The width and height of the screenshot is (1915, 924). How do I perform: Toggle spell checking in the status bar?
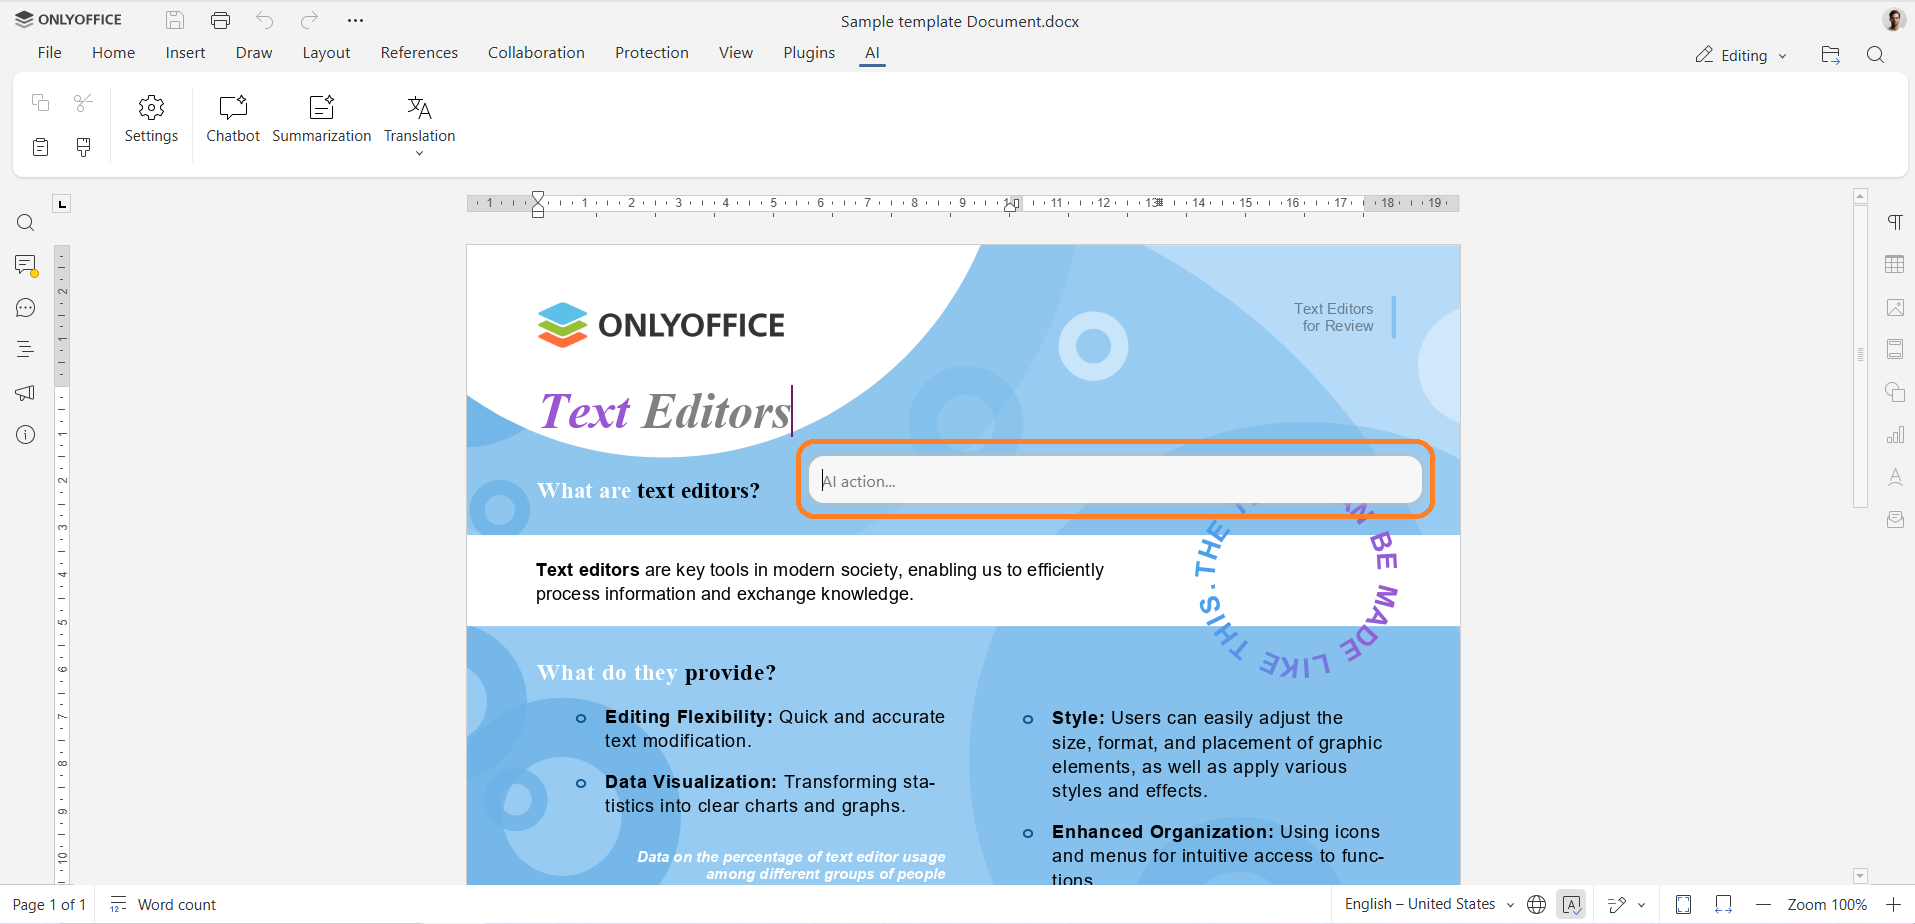[1573, 904]
